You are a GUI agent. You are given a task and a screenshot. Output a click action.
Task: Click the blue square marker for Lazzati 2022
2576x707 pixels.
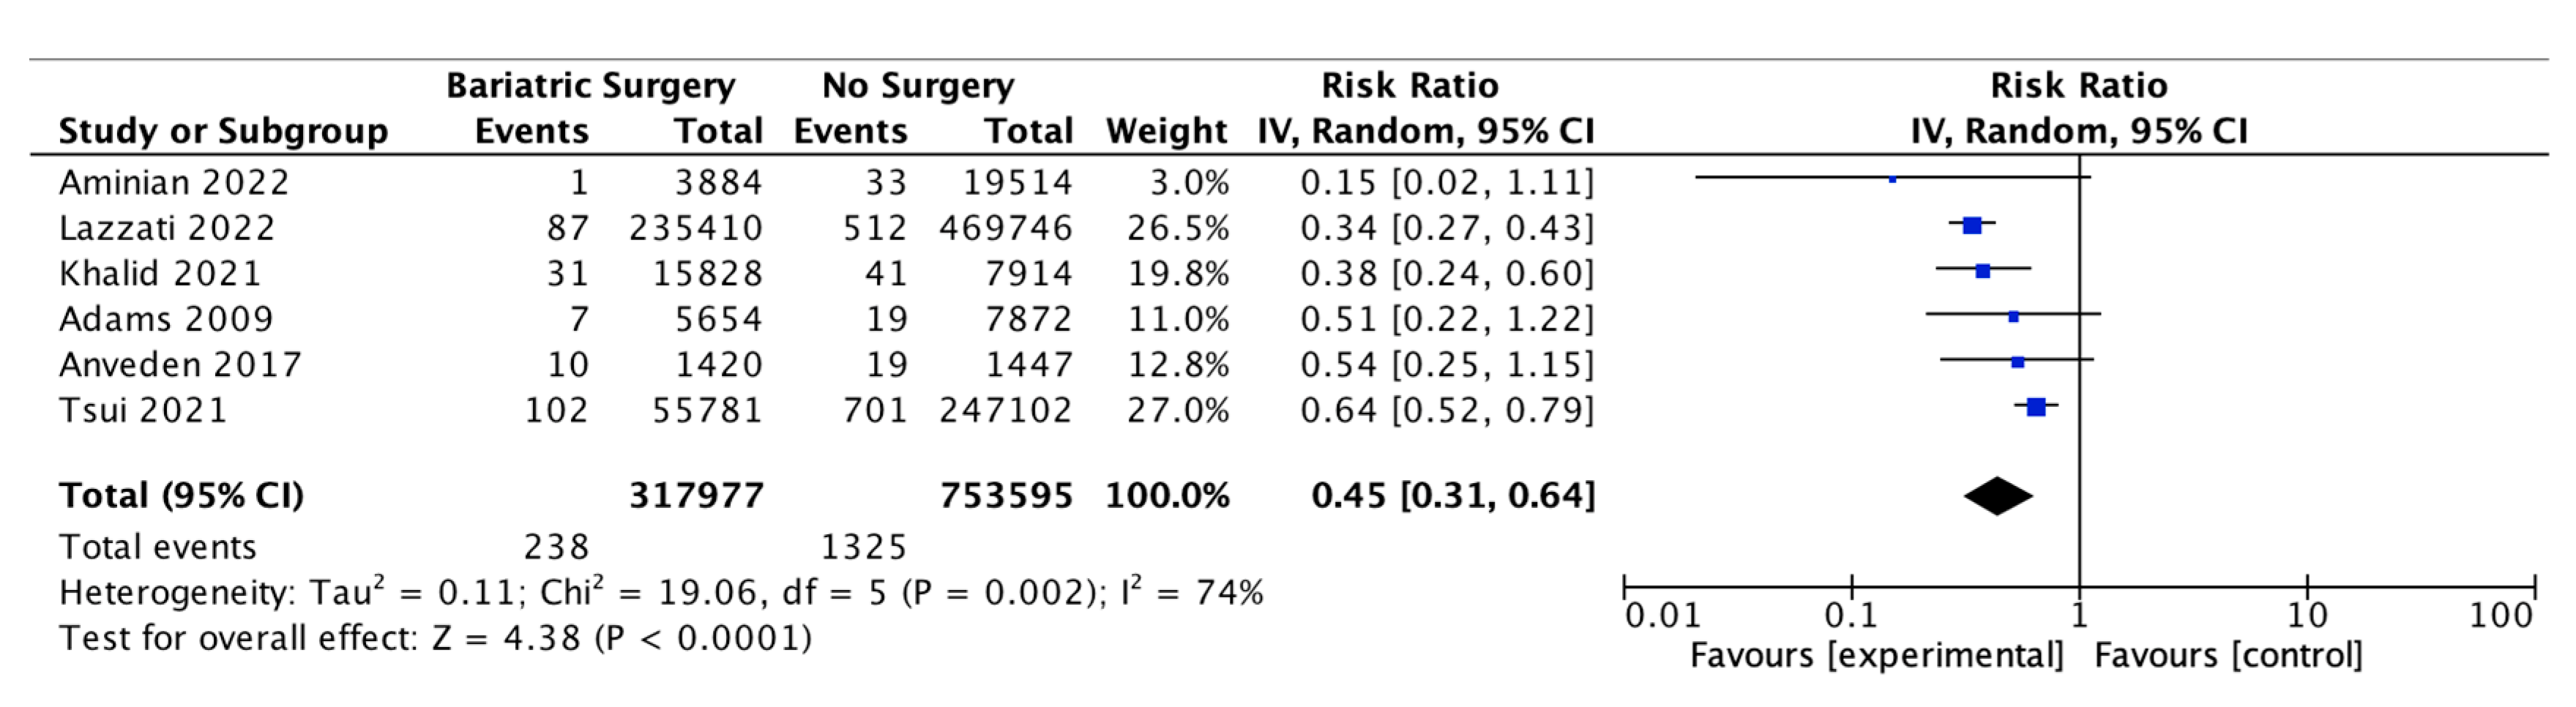click(1972, 226)
